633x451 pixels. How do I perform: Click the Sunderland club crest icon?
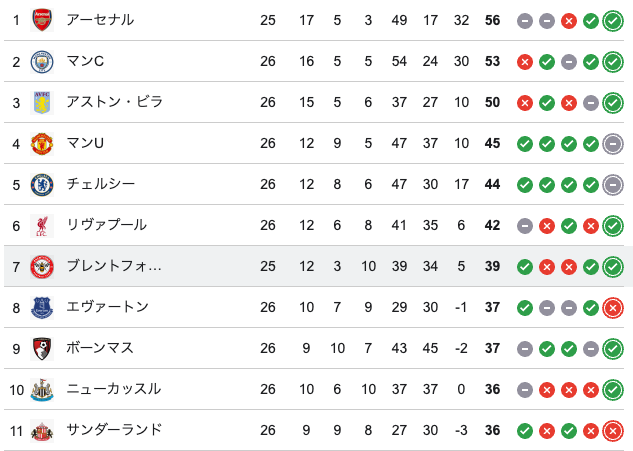point(41,430)
